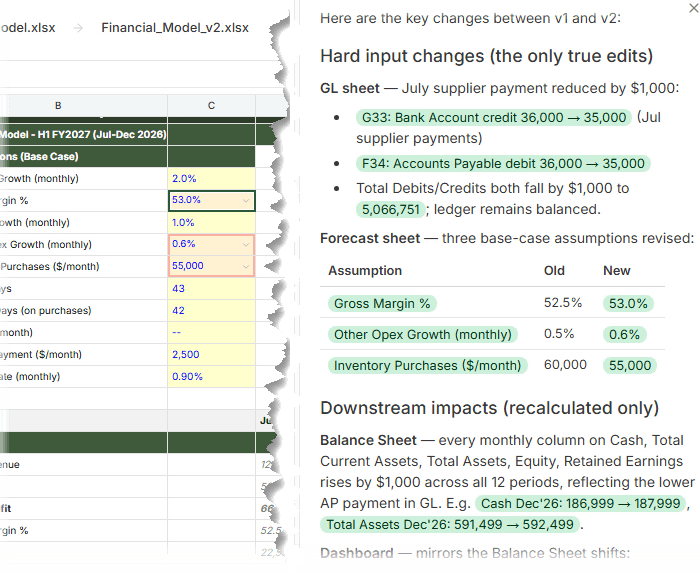Click the arrow between the file names
The width and height of the screenshot is (700, 574).
click(78, 28)
